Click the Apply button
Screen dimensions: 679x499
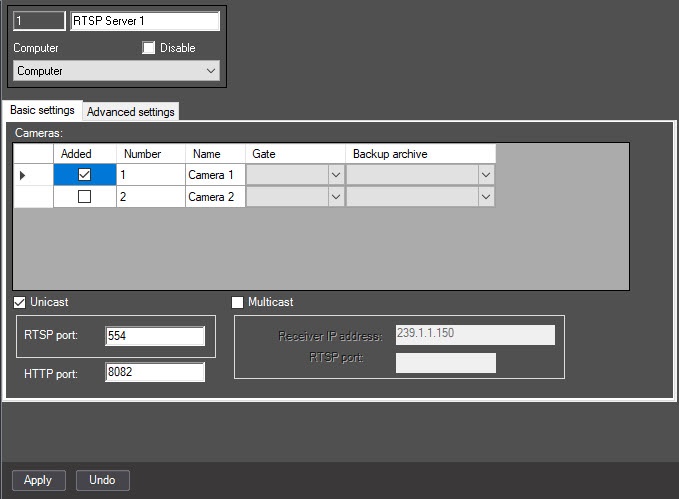click(x=39, y=480)
